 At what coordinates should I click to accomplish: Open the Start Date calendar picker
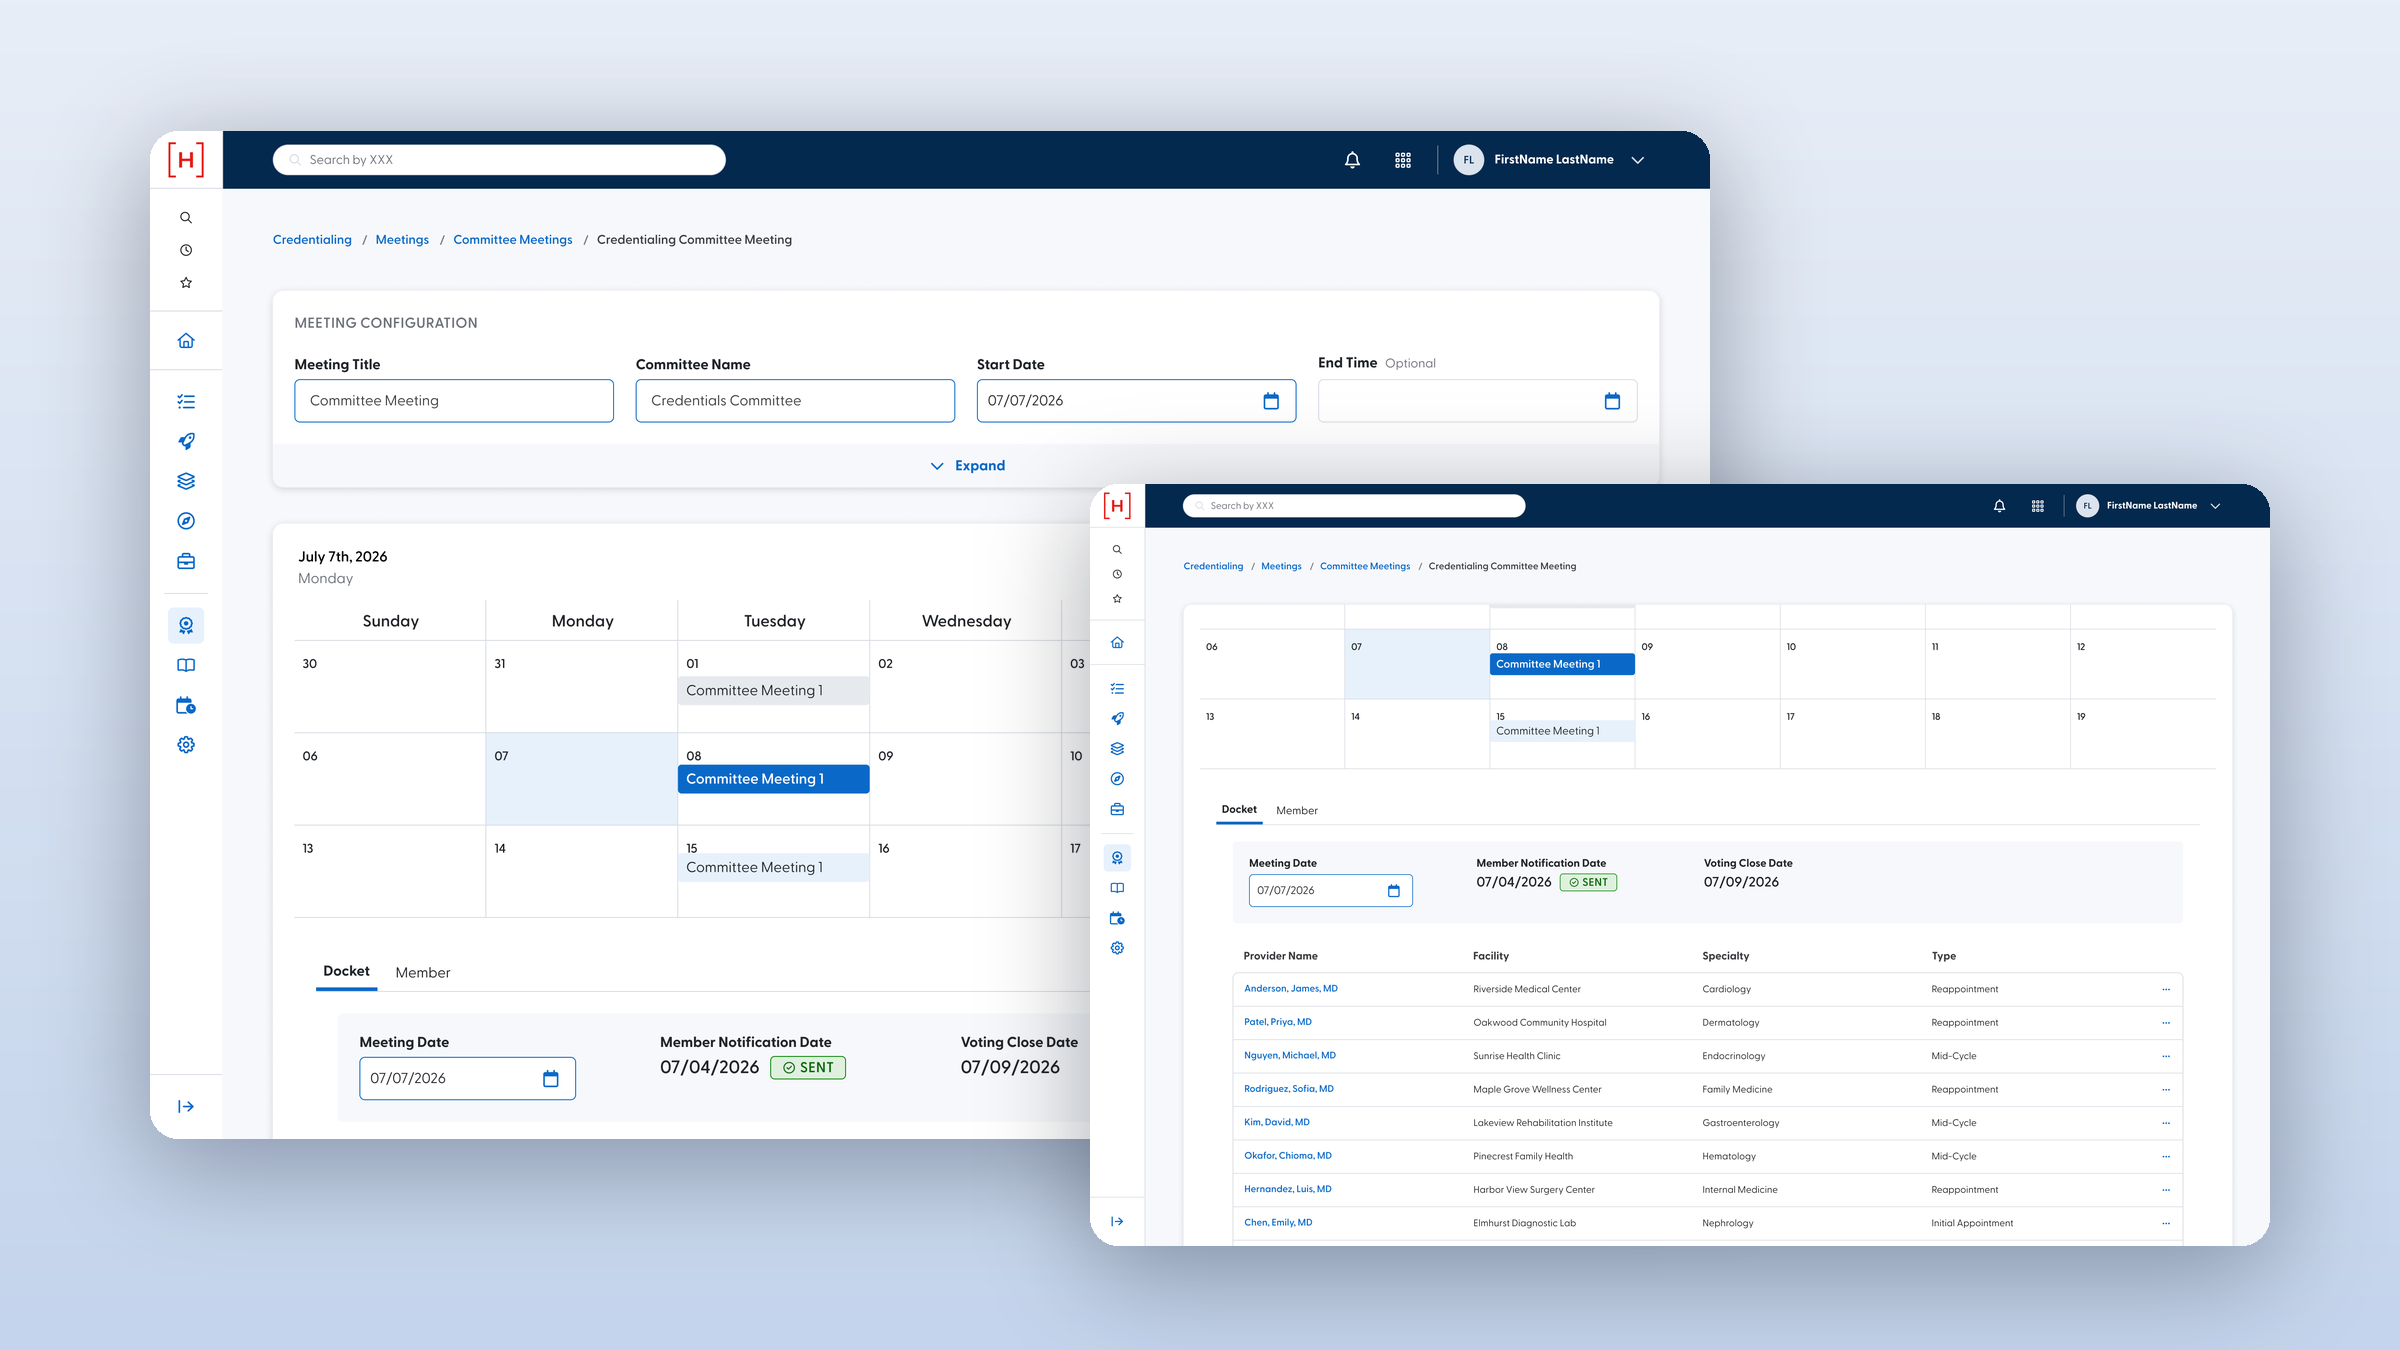[1271, 401]
